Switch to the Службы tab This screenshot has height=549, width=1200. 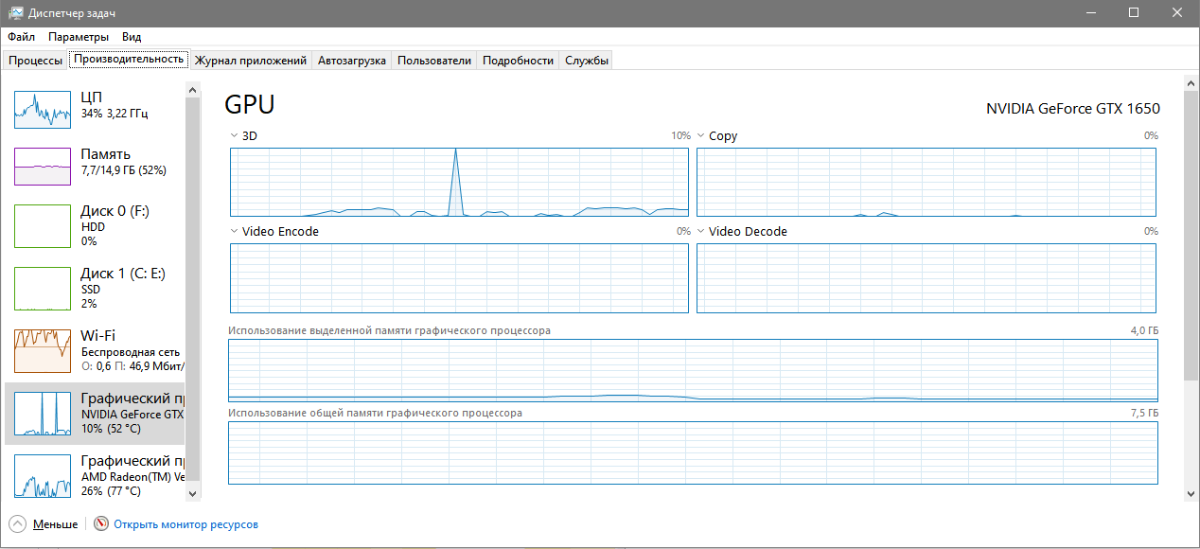click(x=587, y=60)
